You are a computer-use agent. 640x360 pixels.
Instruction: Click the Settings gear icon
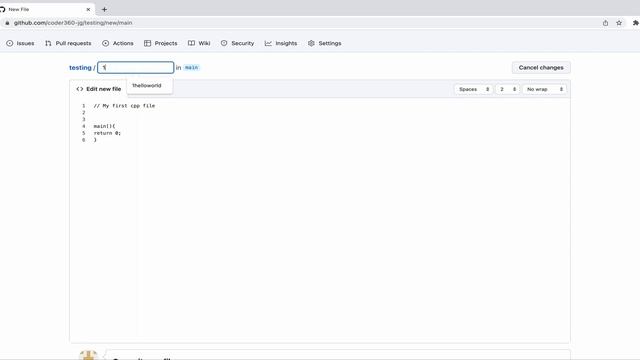(x=311, y=43)
